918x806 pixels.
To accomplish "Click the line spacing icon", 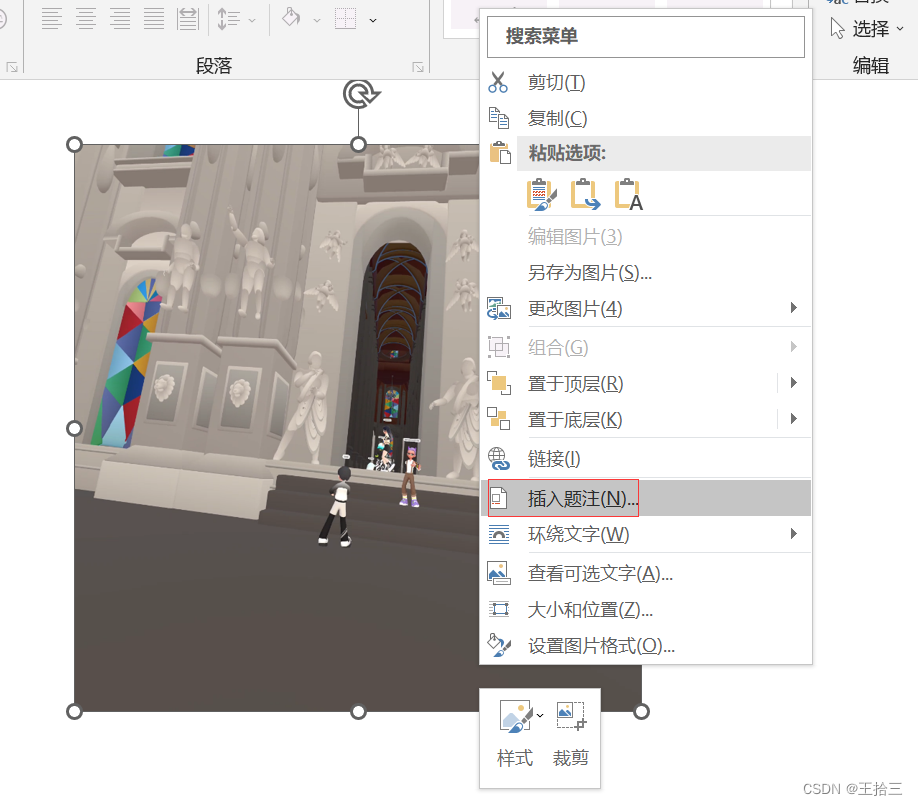I will click(229, 19).
